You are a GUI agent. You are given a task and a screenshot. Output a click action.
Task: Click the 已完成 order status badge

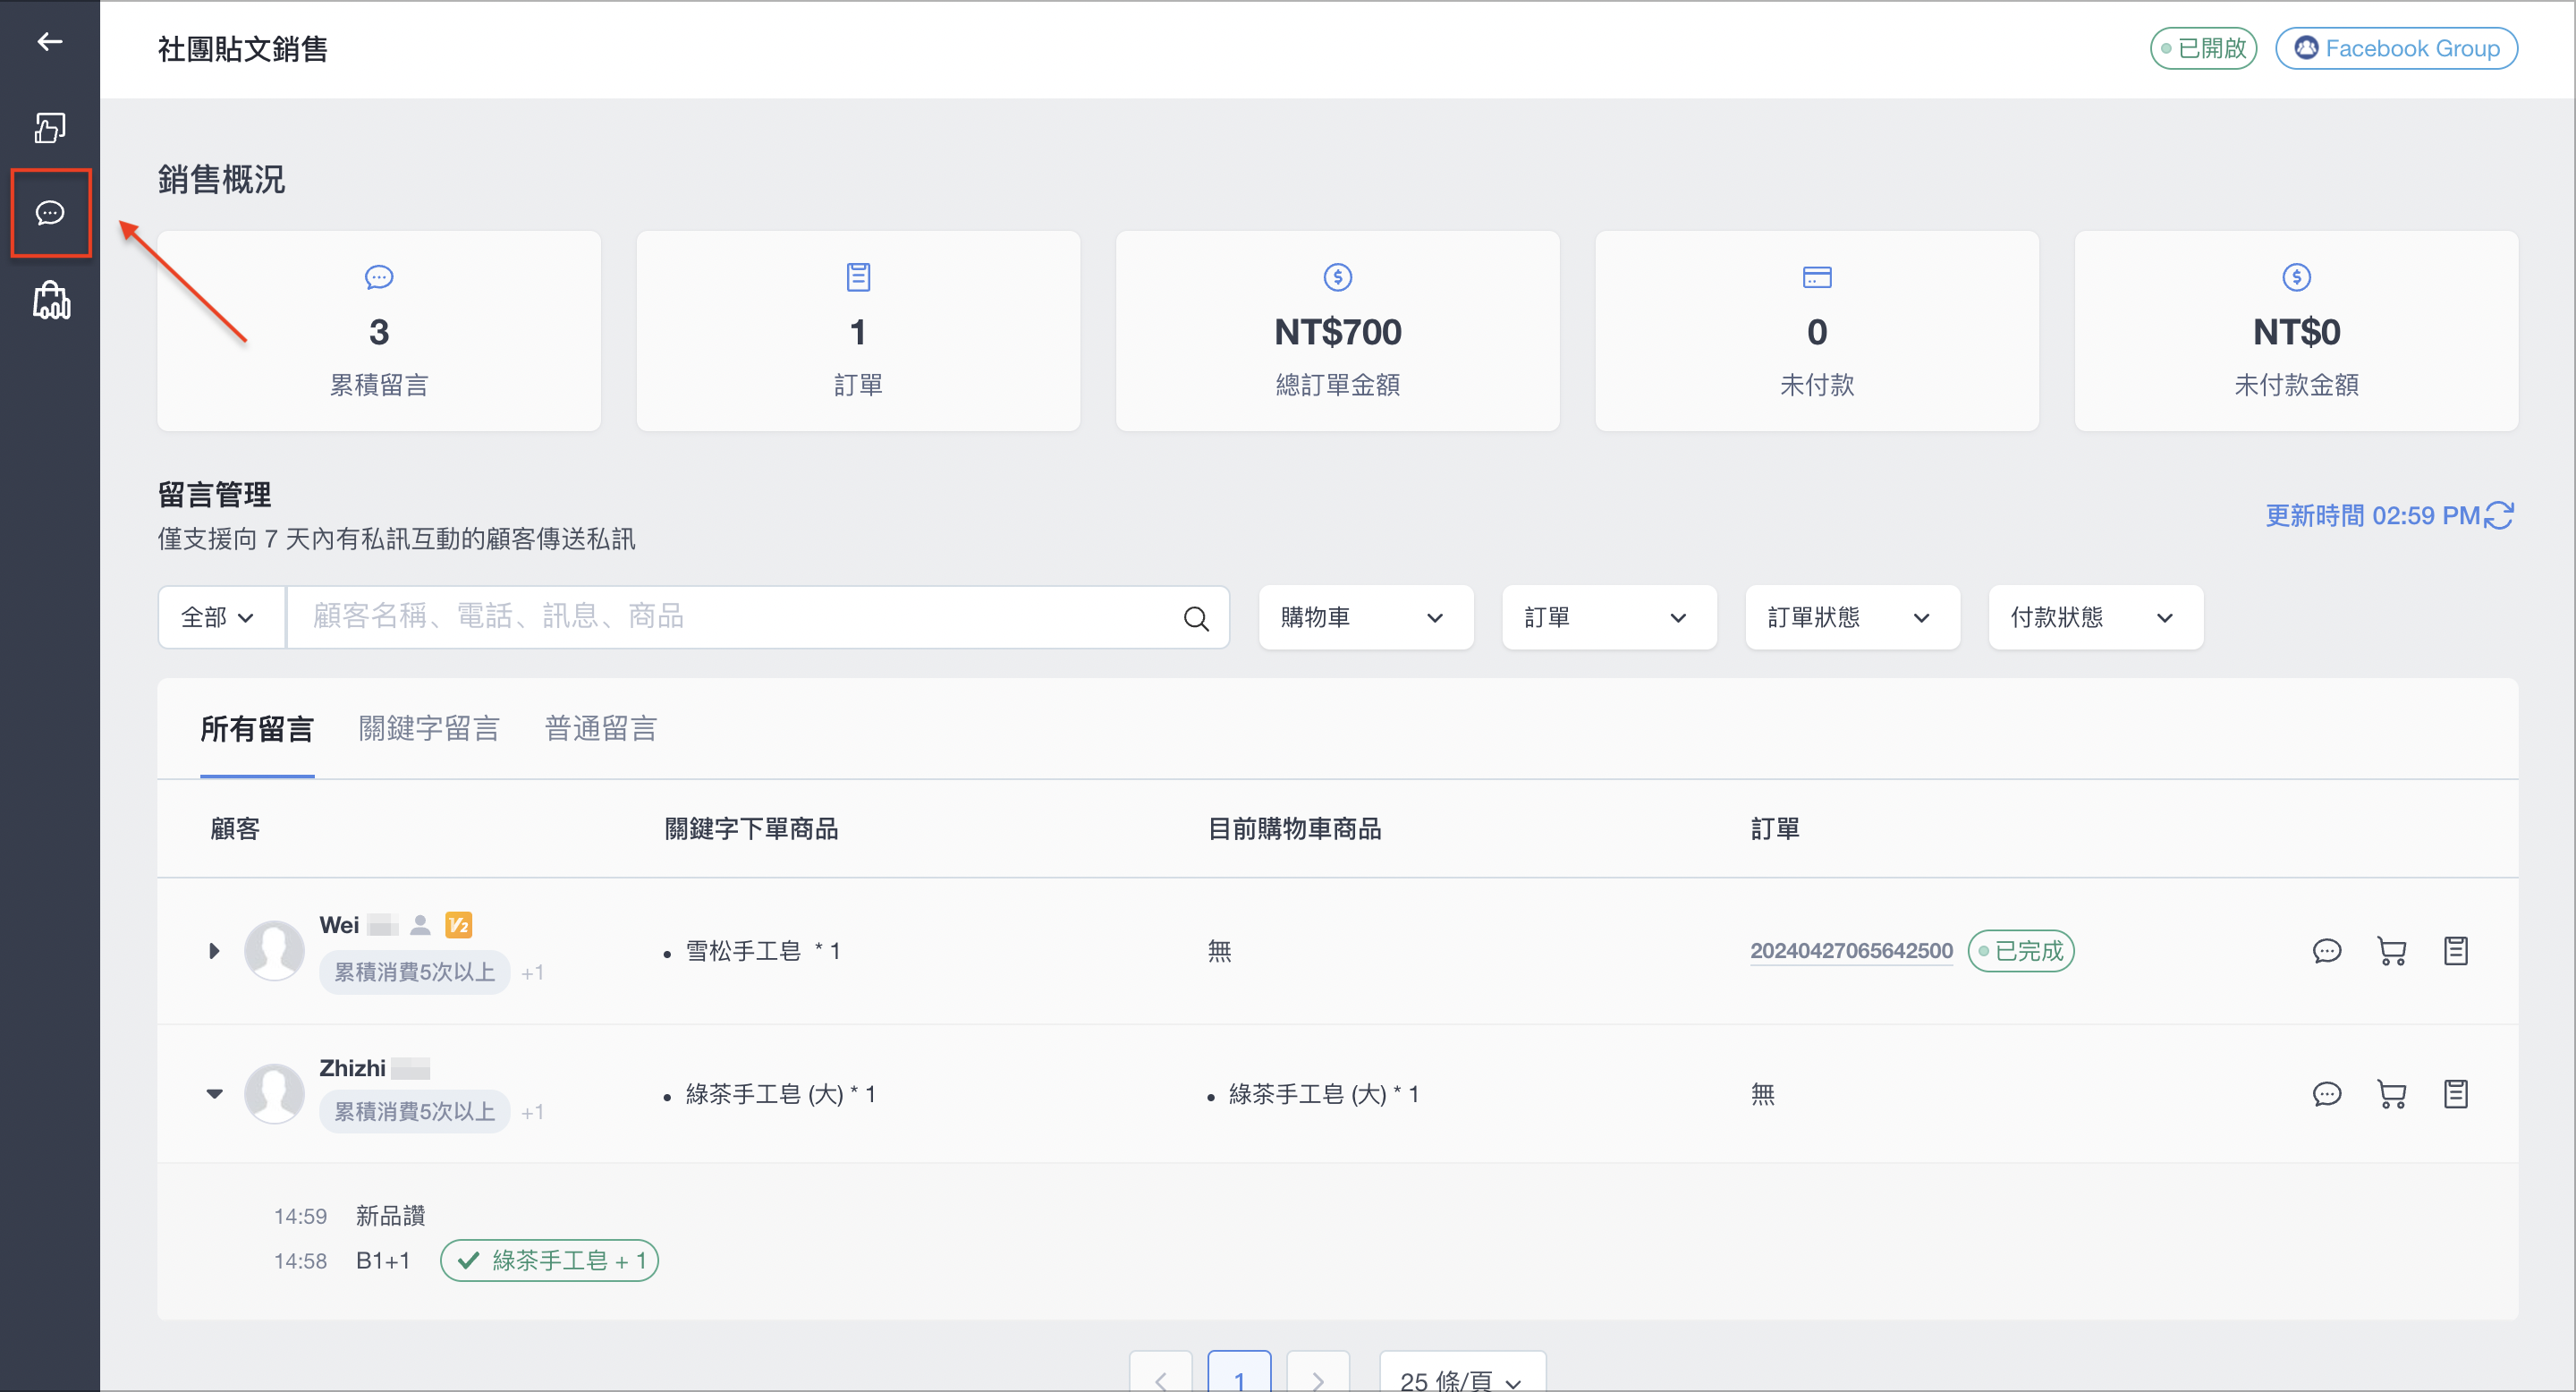click(x=2020, y=951)
